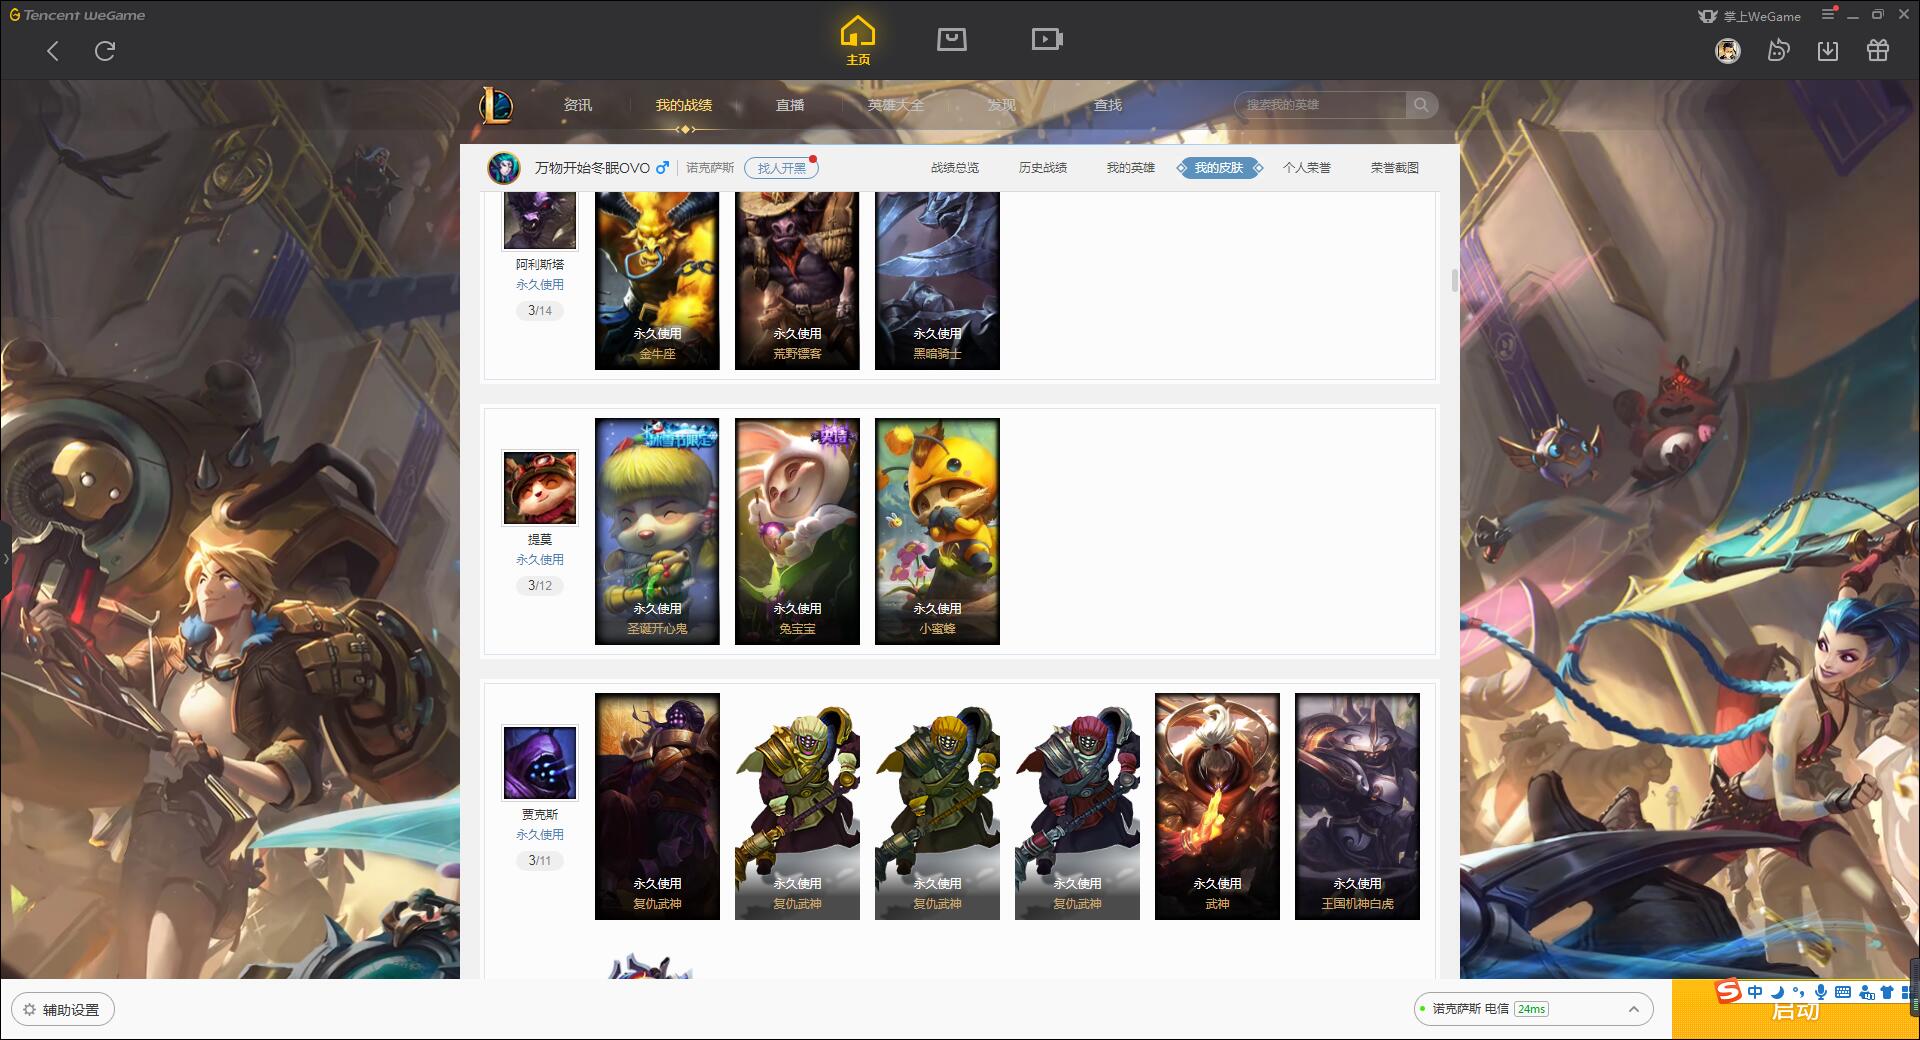This screenshot has width=1920, height=1040.
Task: Focus the 搜索我的英雄 search field
Action: click(1320, 105)
